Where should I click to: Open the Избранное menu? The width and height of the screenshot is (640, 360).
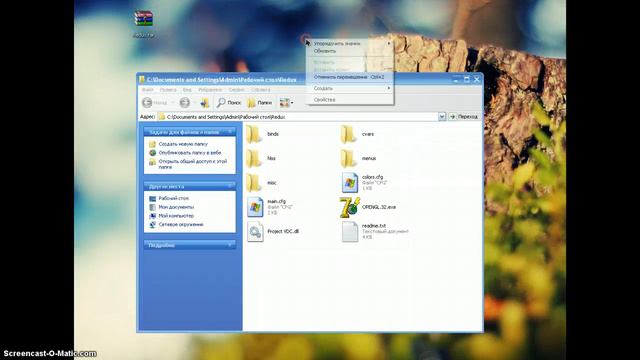[x=210, y=90]
